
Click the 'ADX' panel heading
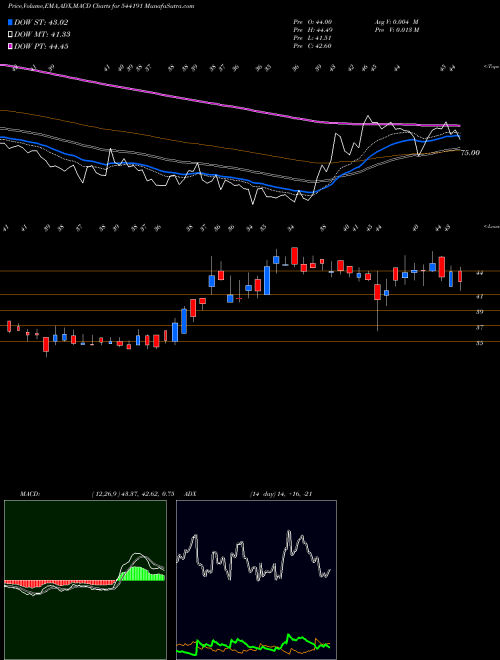(190, 494)
